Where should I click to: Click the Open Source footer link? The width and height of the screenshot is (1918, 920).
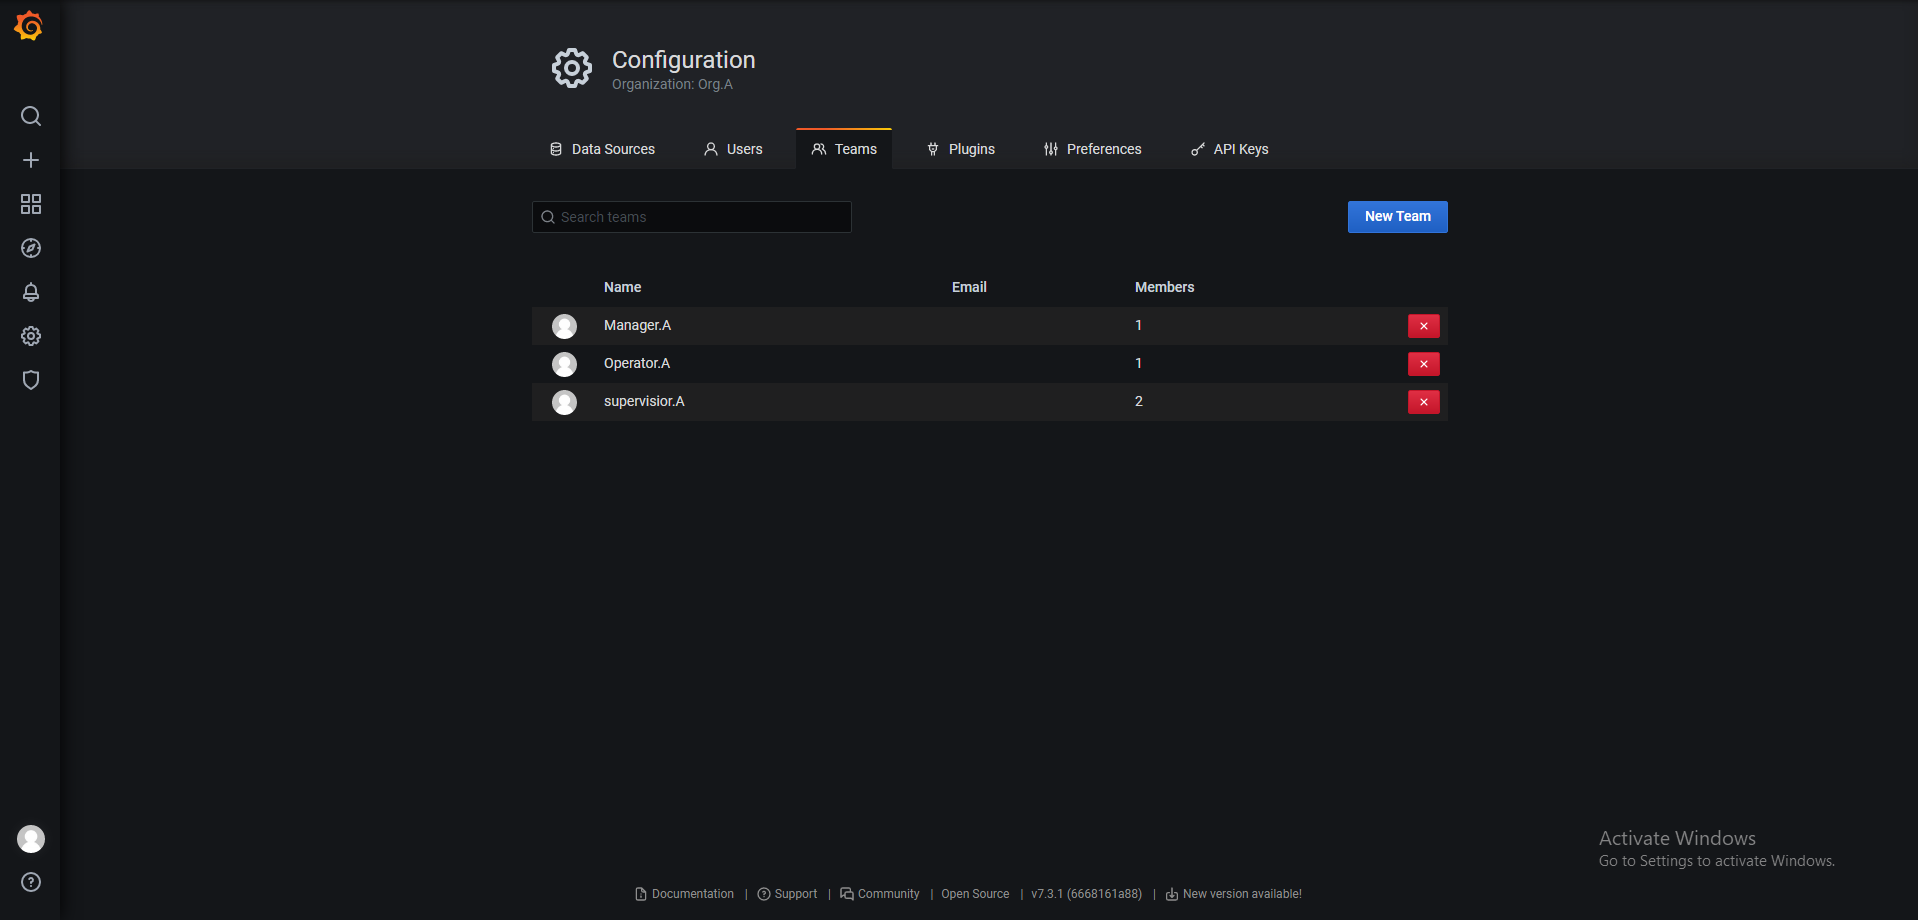pyautogui.click(x=975, y=894)
